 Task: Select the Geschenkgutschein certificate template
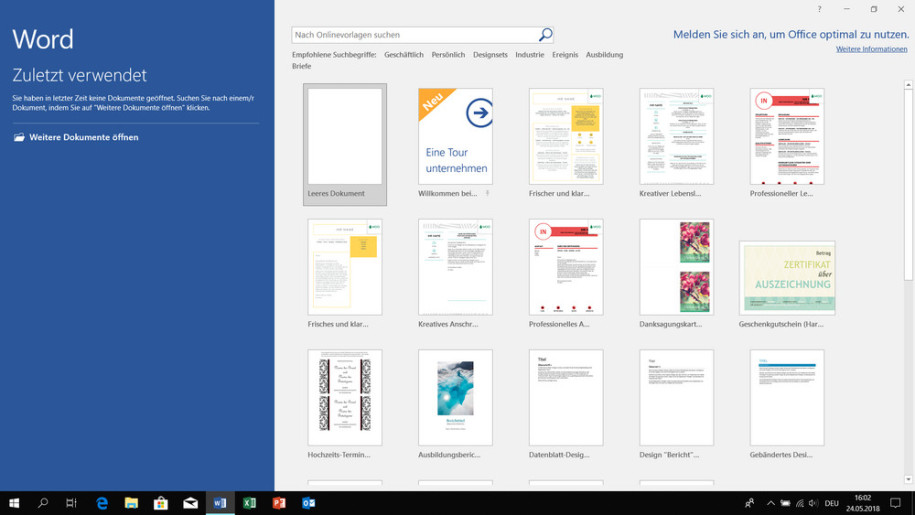[x=787, y=278]
